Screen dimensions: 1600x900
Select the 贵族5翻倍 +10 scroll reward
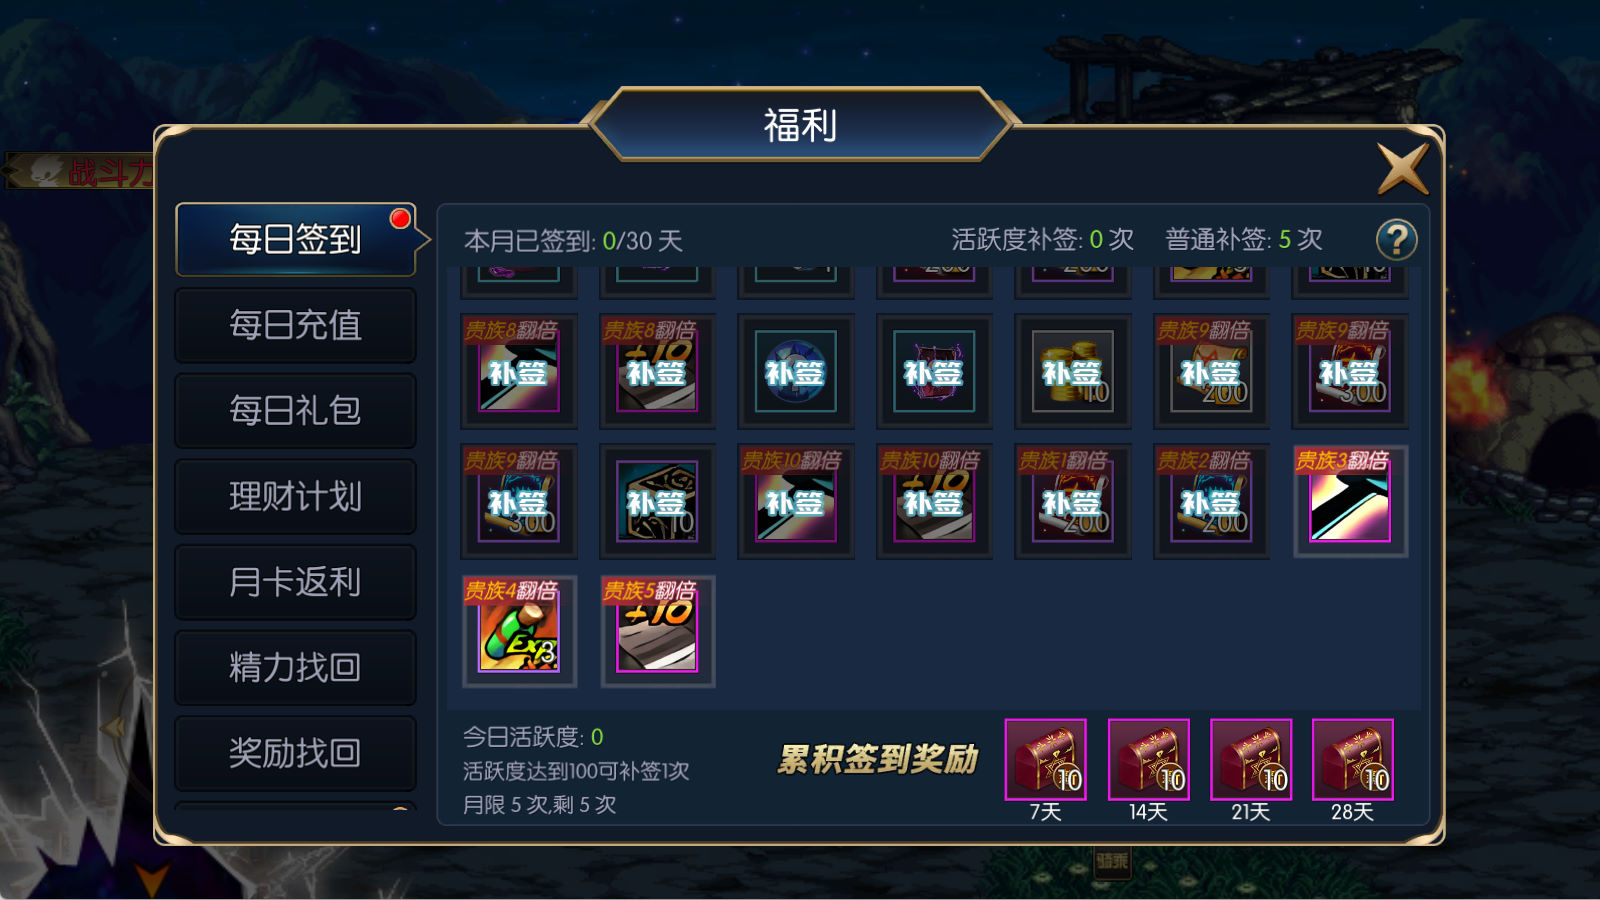point(657,631)
